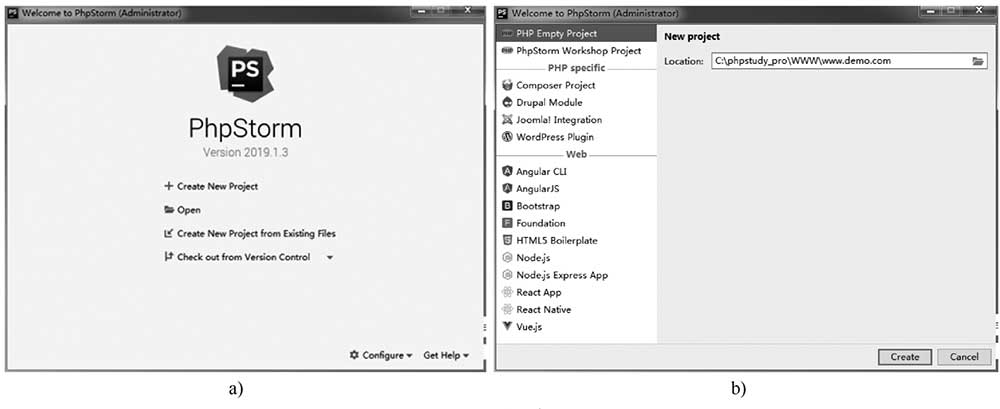1000x409 pixels.
Task: Click the Joomla! Integration icon
Action: 508,119
